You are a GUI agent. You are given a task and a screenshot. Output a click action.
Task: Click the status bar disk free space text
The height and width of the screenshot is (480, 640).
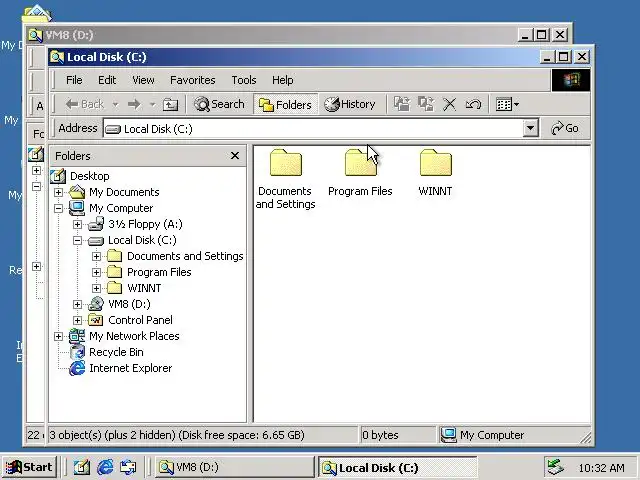point(242,435)
